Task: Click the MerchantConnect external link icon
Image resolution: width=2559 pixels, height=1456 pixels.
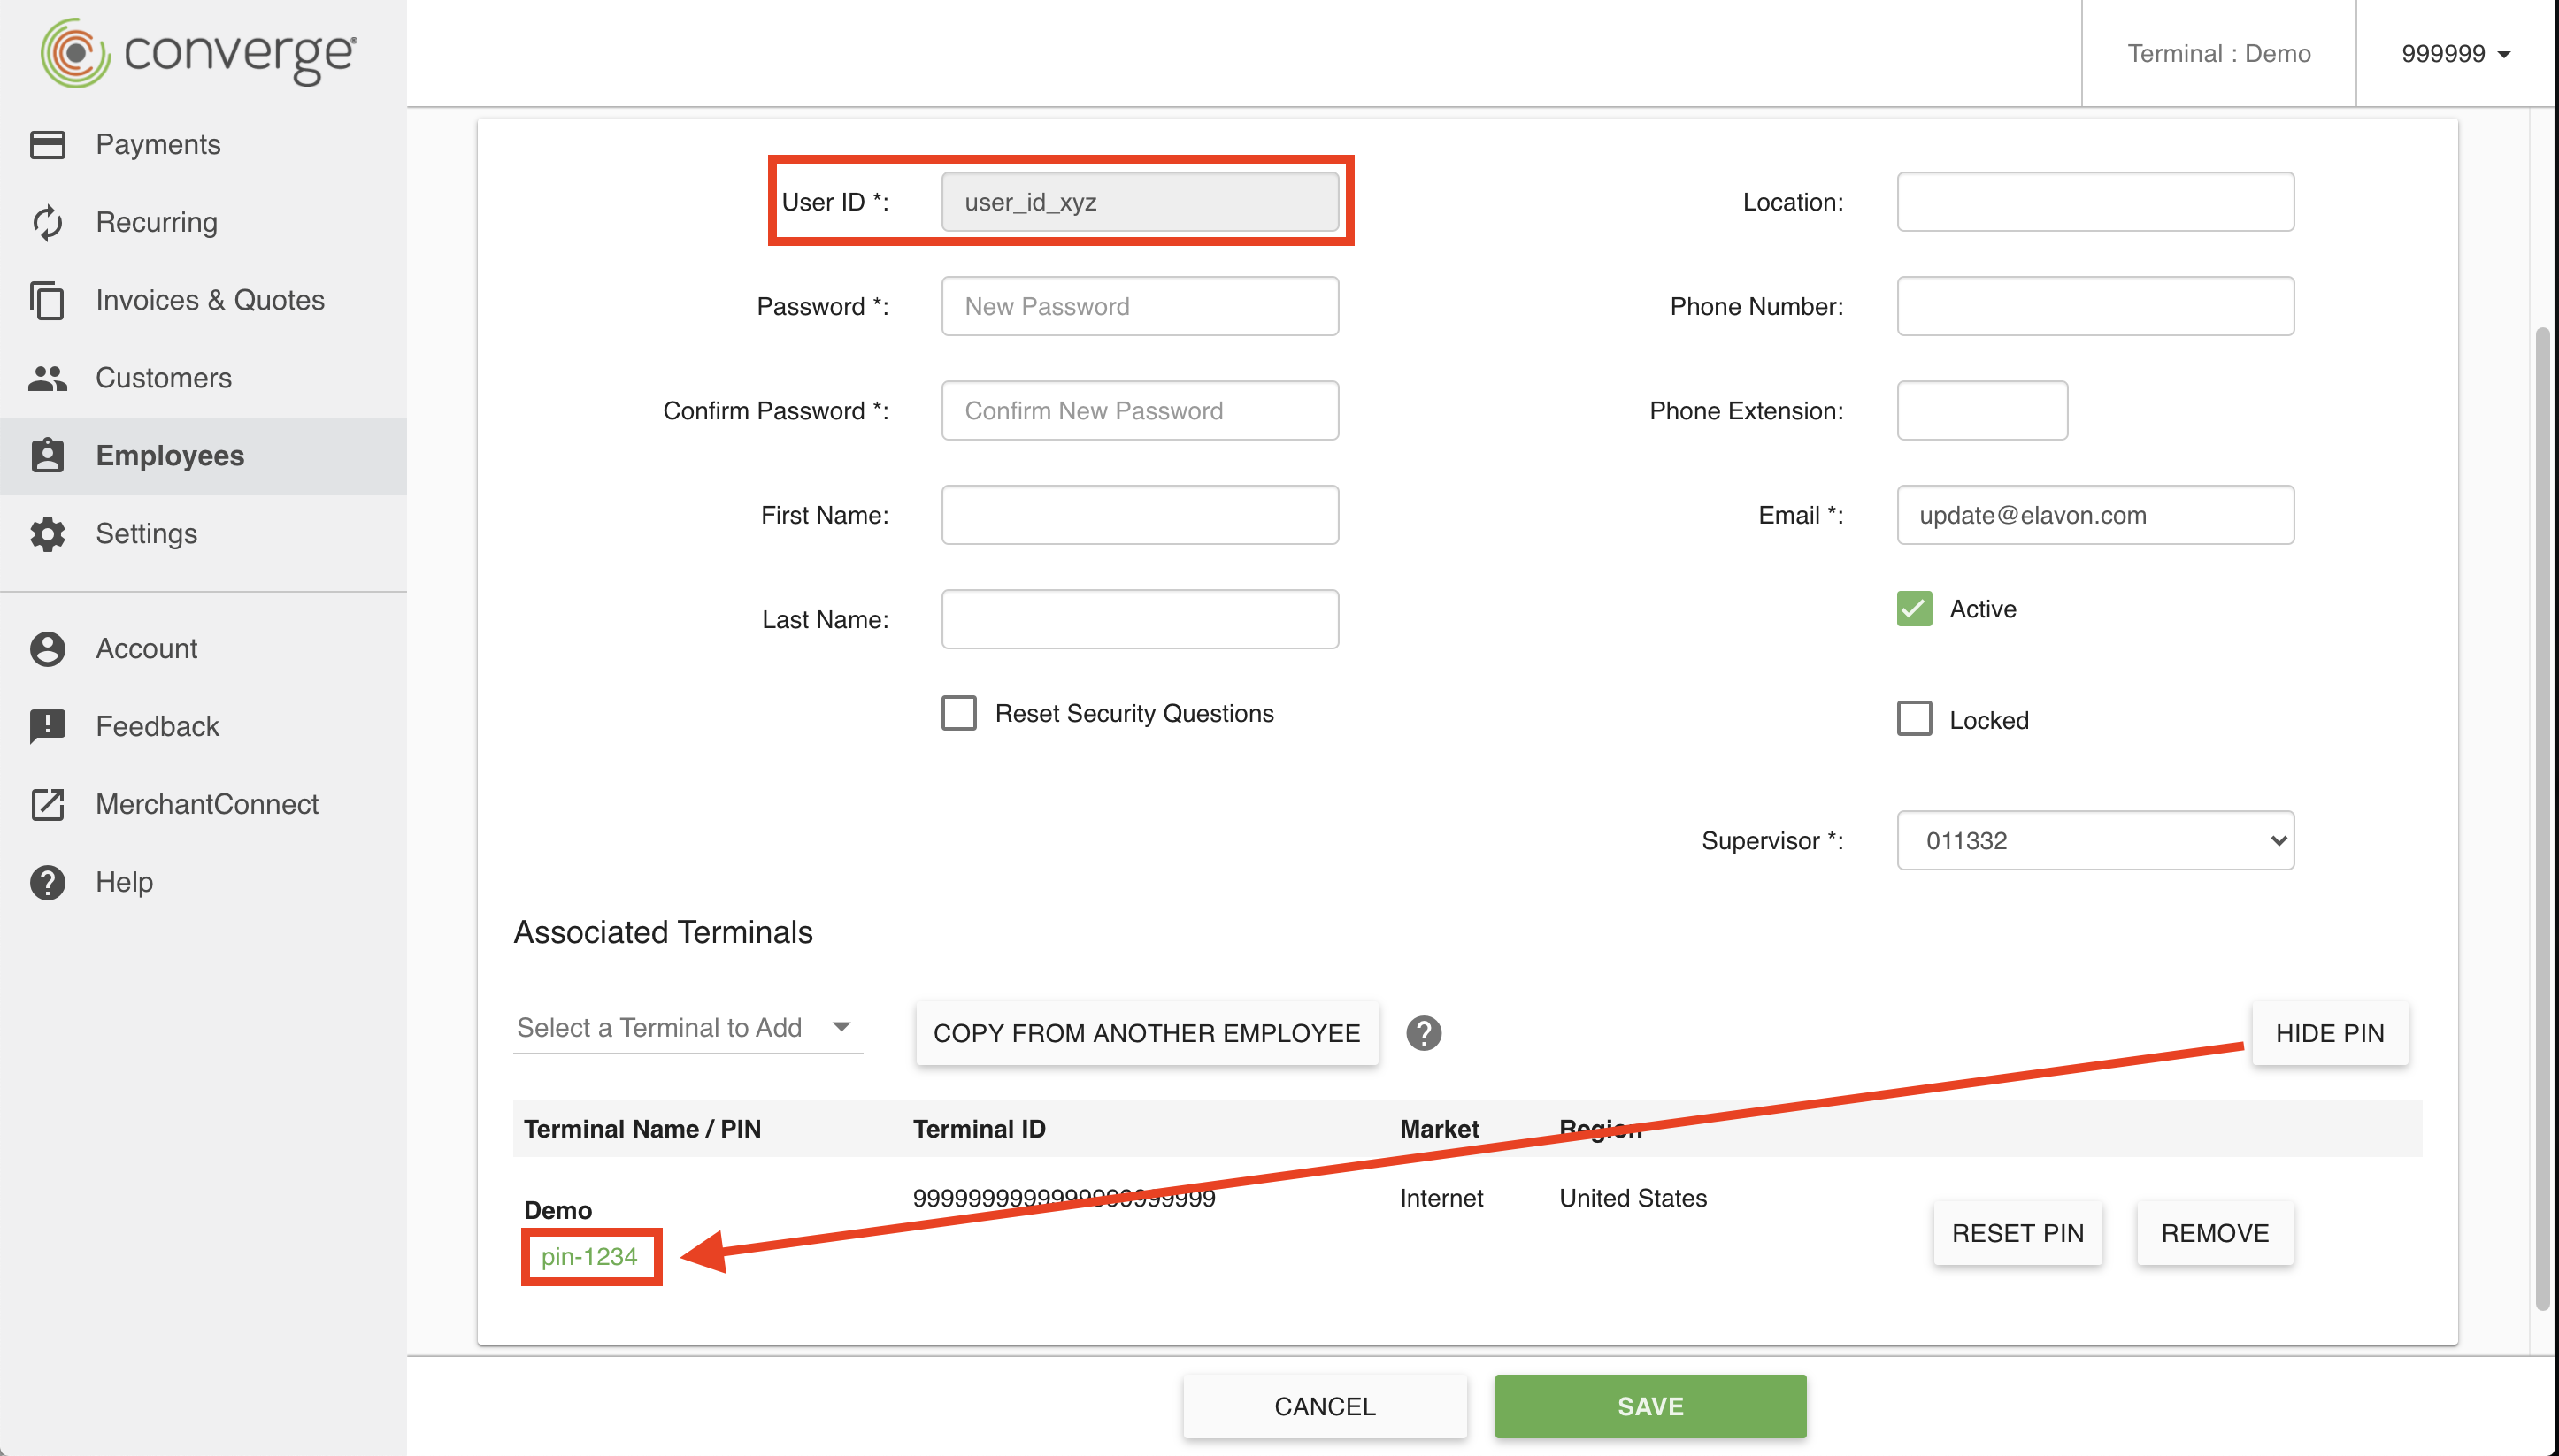Action: coord(47,804)
